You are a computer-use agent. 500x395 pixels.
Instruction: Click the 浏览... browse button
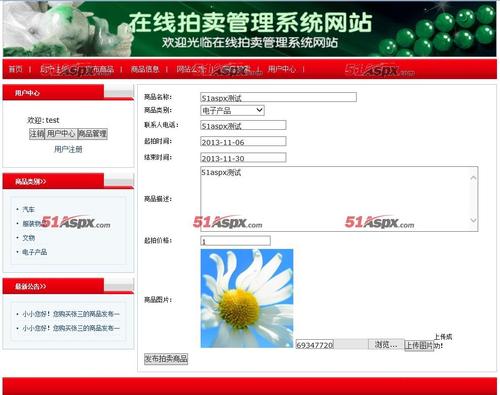pyautogui.click(x=386, y=344)
